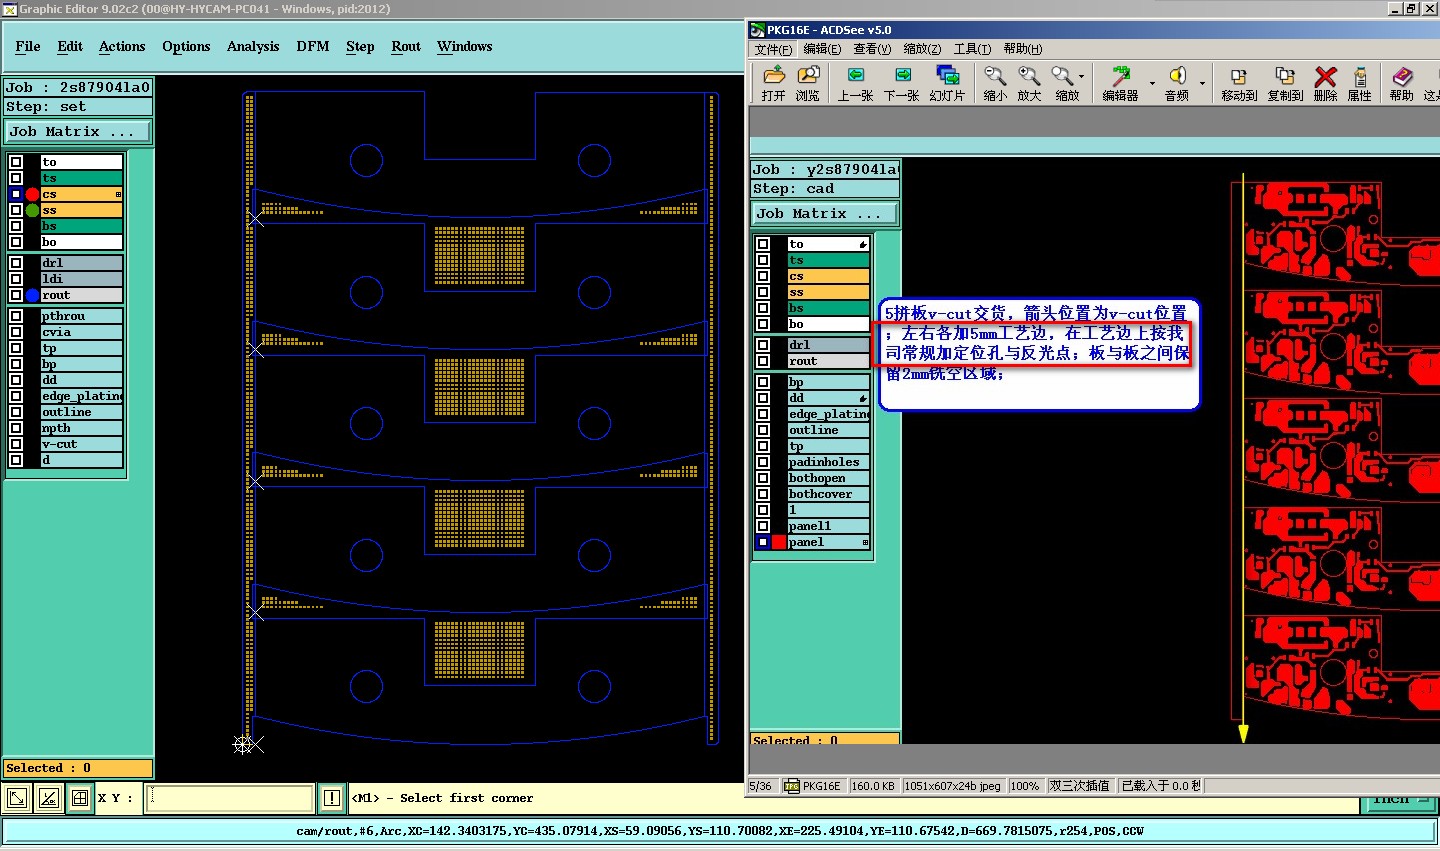Open image Properties (属性) icon
The width and height of the screenshot is (1440, 851).
coord(1359,76)
